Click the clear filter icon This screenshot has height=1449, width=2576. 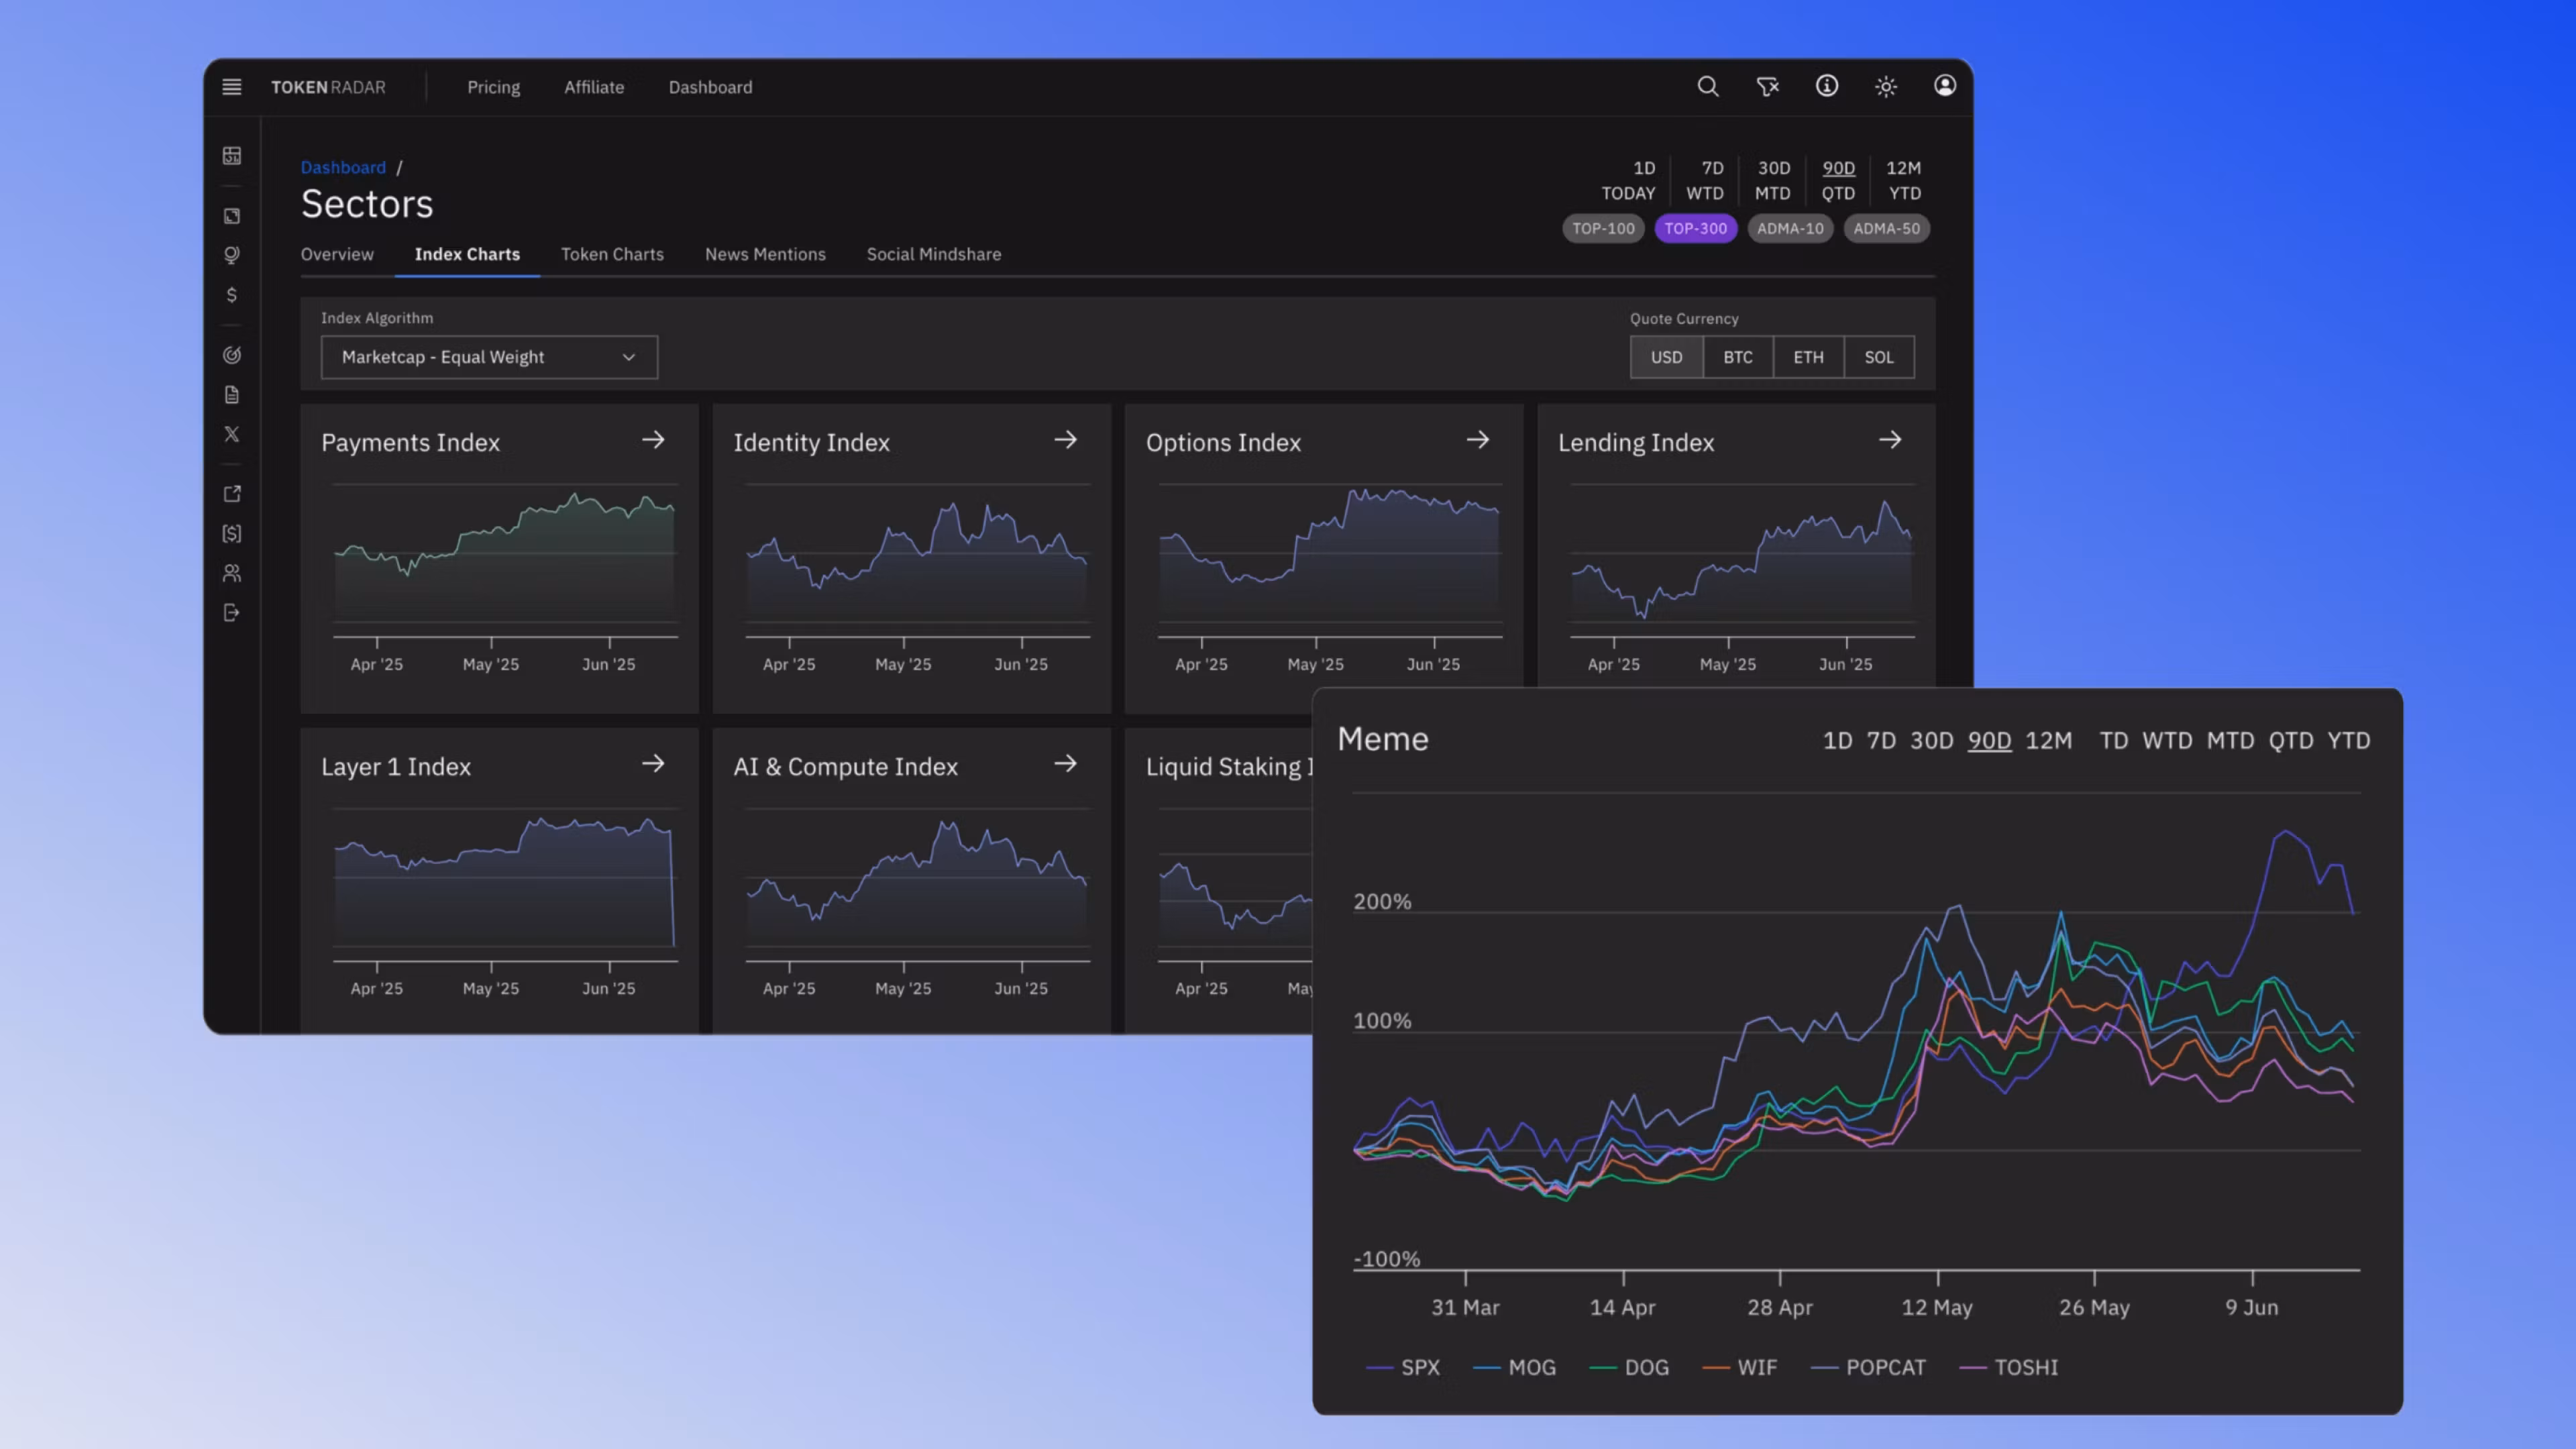[1767, 87]
